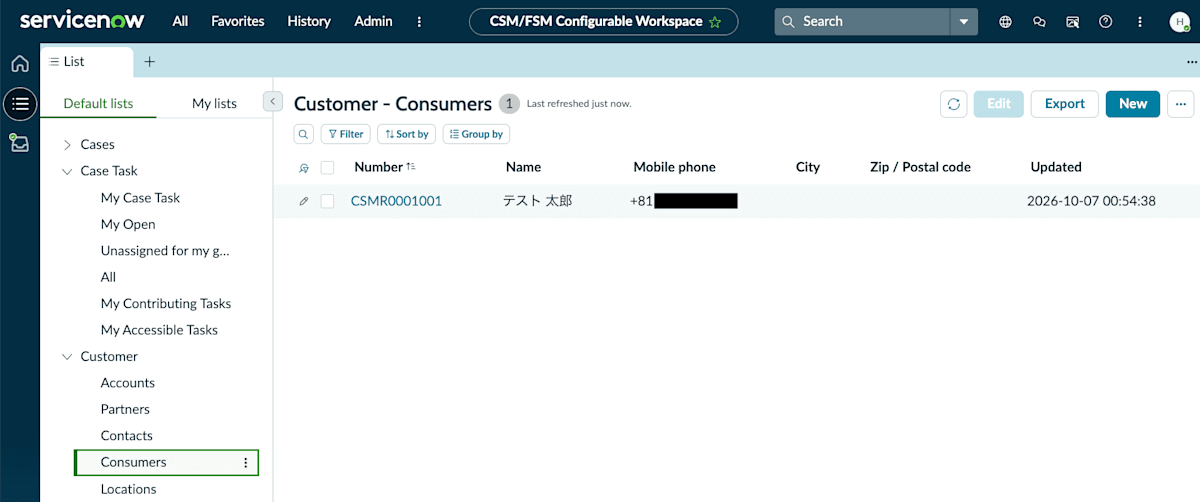Image resolution: width=1200 pixels, height=502 pixels.
Task: Click the Edit button
Action: click(x=999, y=104)
